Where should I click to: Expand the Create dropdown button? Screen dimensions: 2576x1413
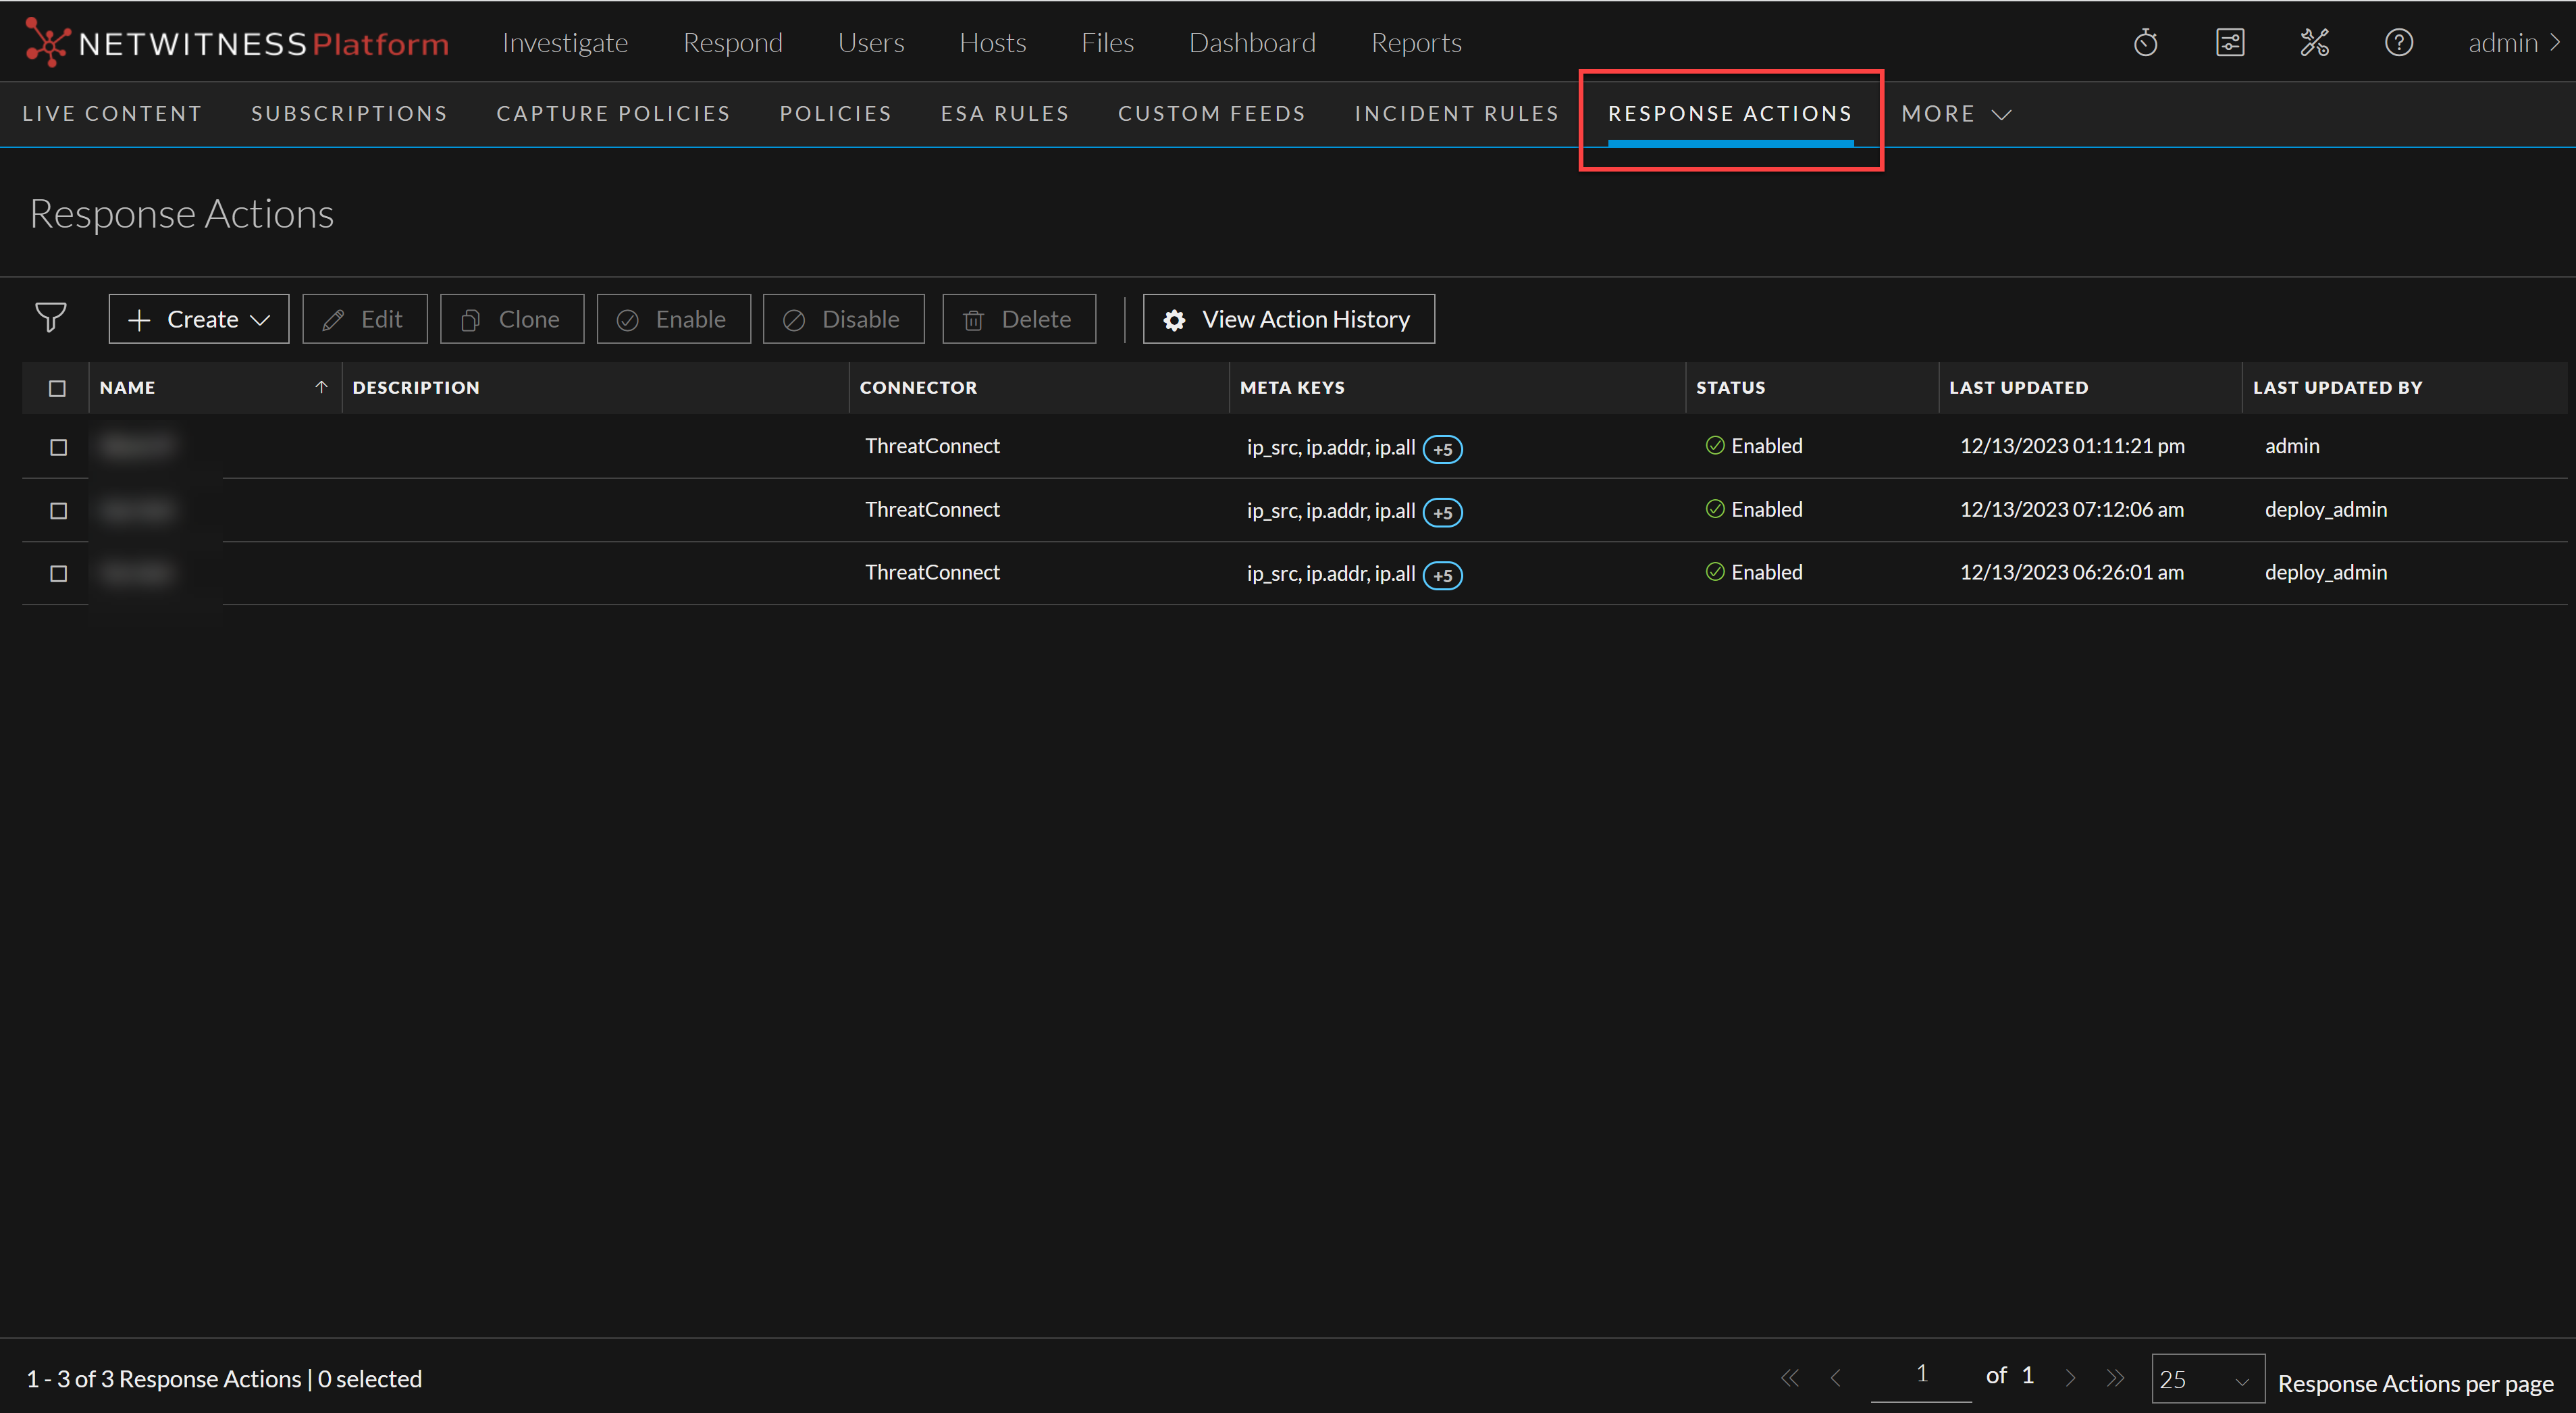point(199,319)
